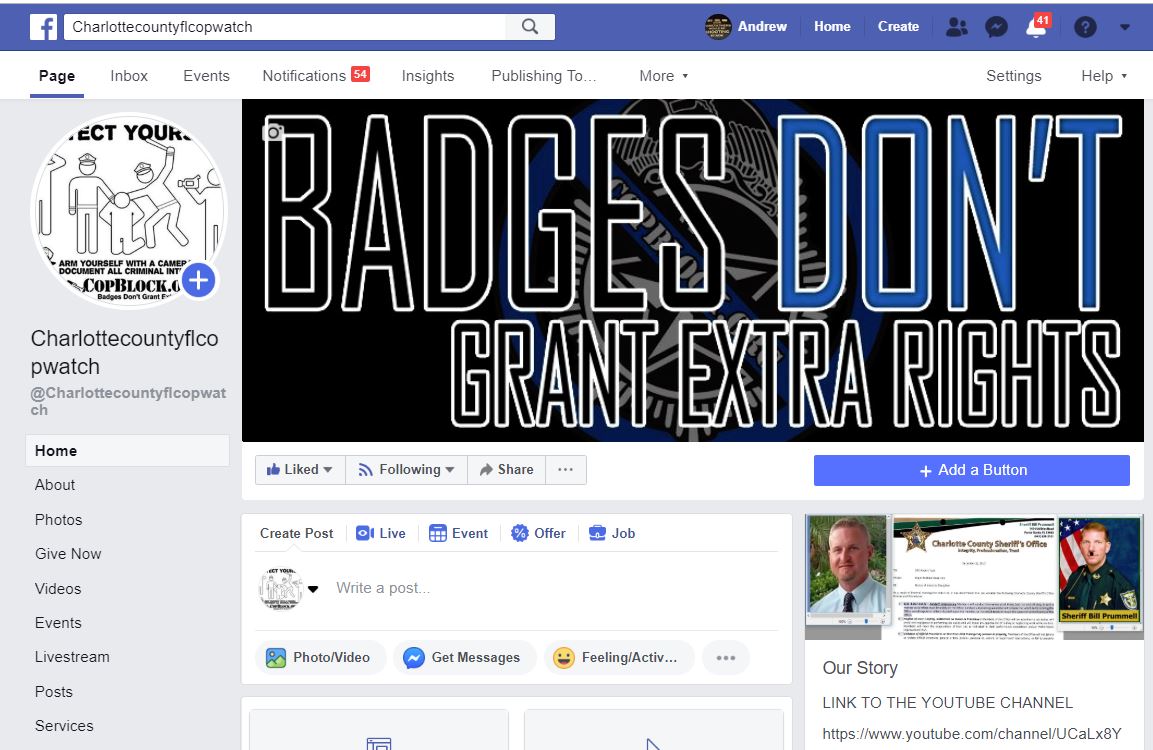The image size is (1153, 750).
Task: Open the Messenger icon in top bar
Action: pos(996,27)
